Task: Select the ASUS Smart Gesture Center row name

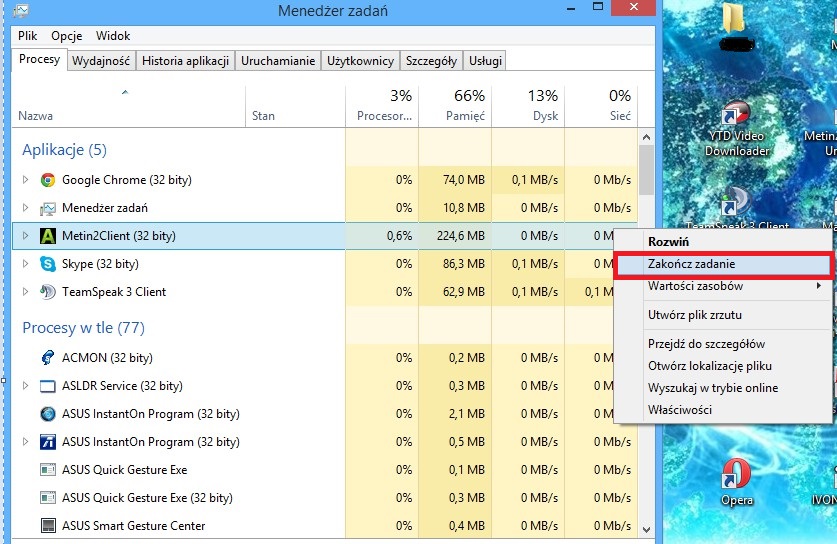Action: click(133, 526)
